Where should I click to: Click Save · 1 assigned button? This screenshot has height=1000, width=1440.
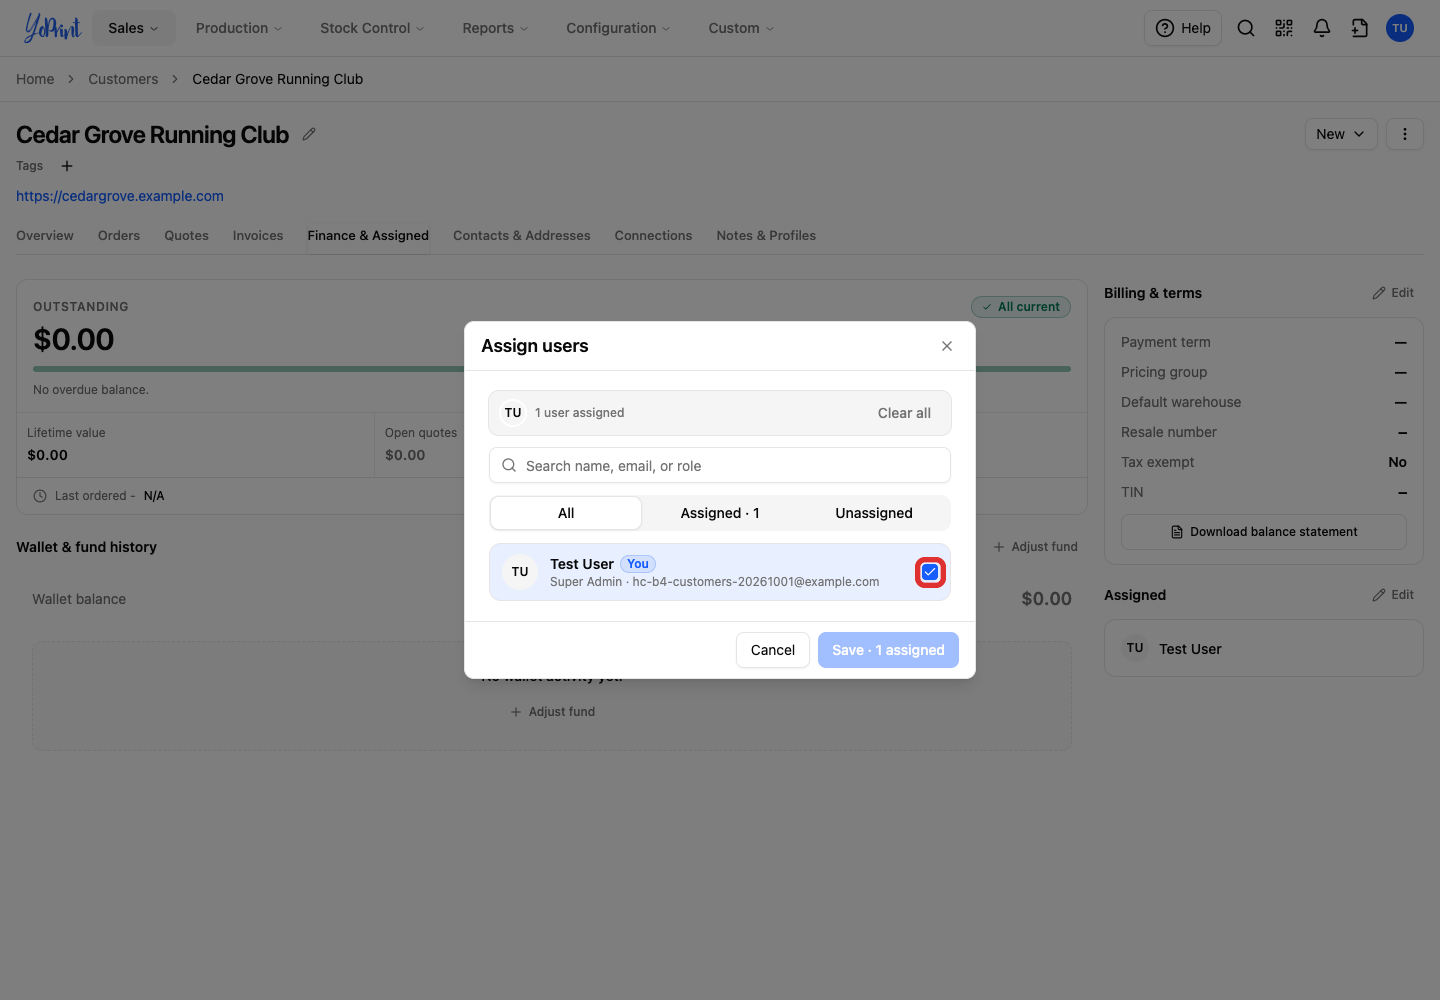click(888, 650)
